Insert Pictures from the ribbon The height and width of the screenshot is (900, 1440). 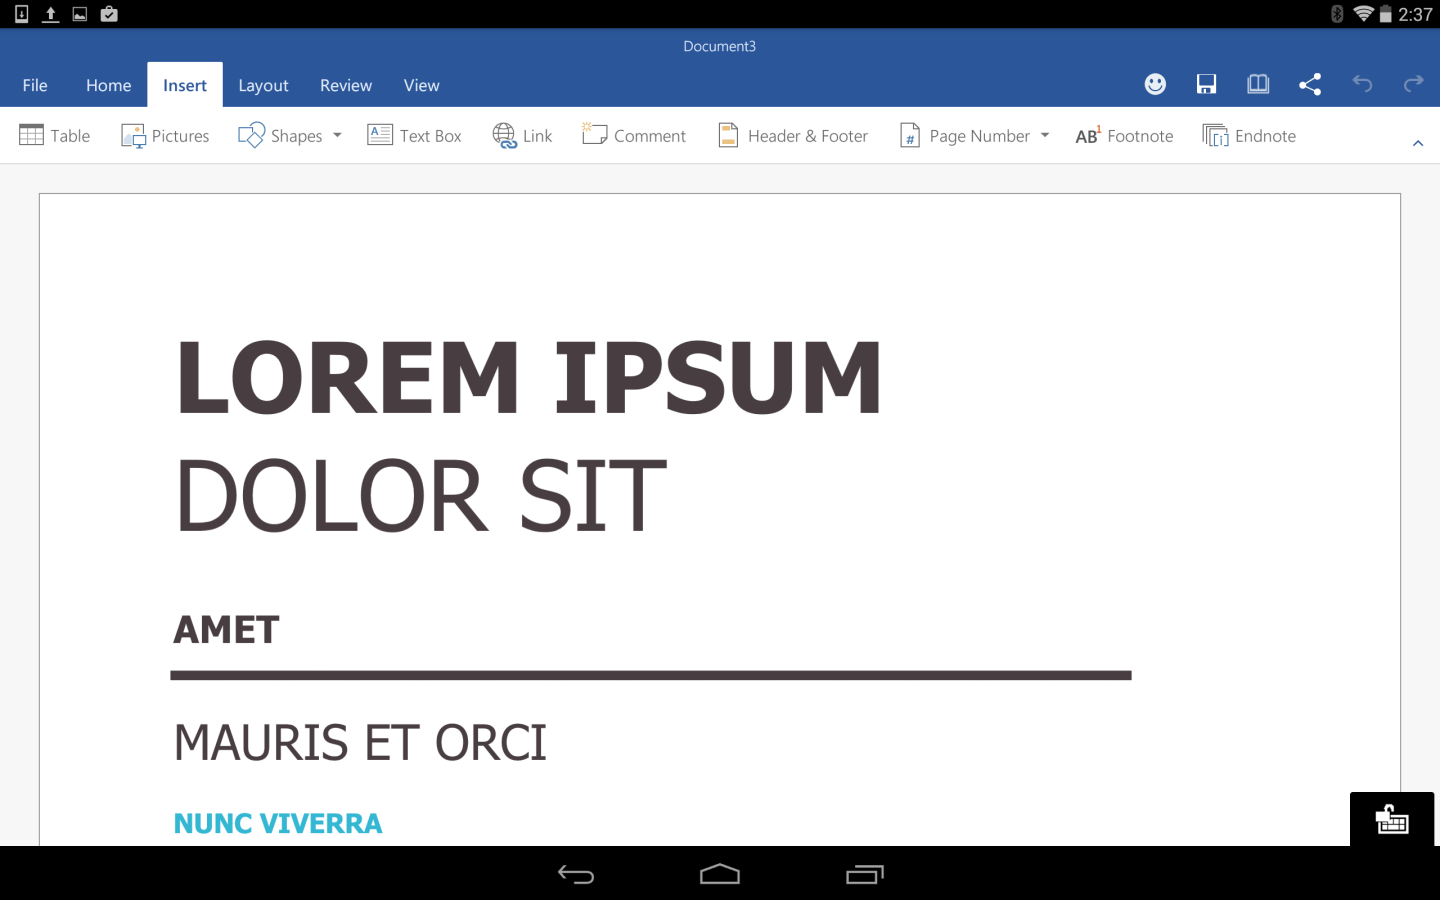pyautogui.click(x=164, y=135)
